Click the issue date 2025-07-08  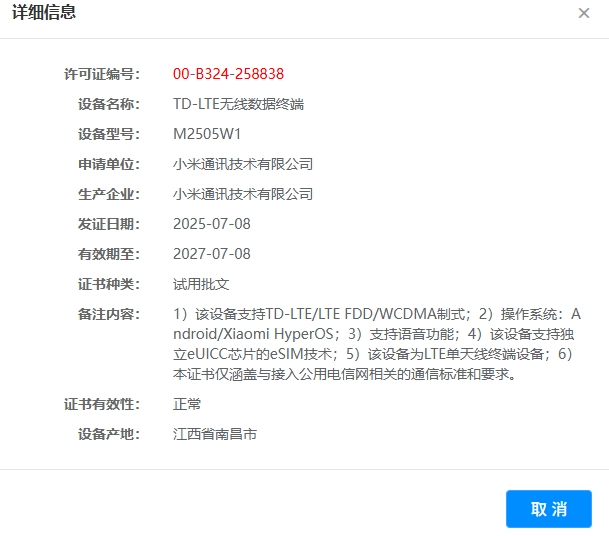(x=212, y=224)
